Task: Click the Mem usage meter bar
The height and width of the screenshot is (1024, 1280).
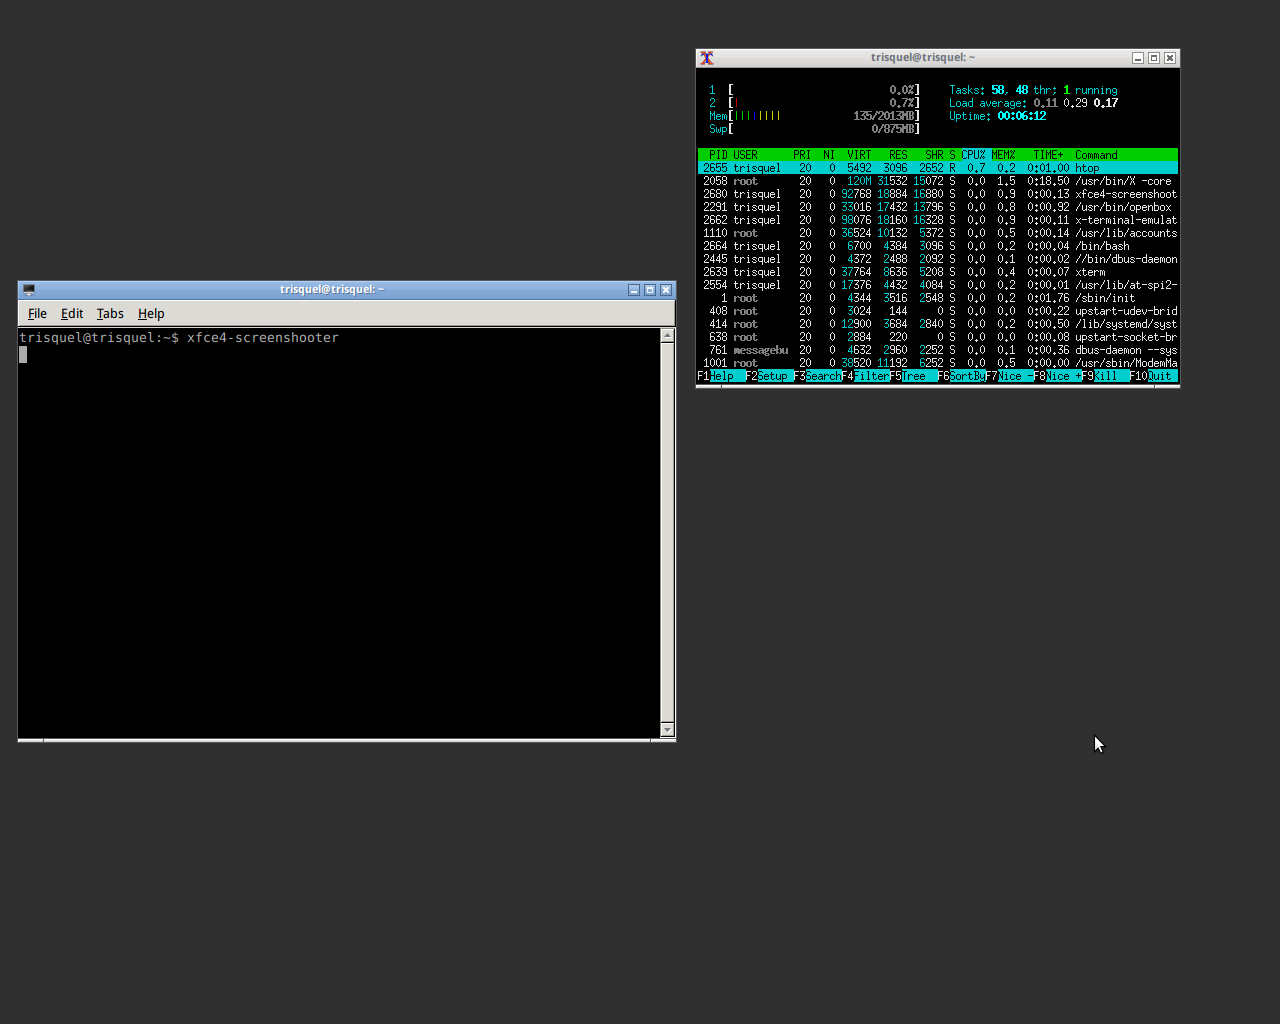Action: [814, 116]
